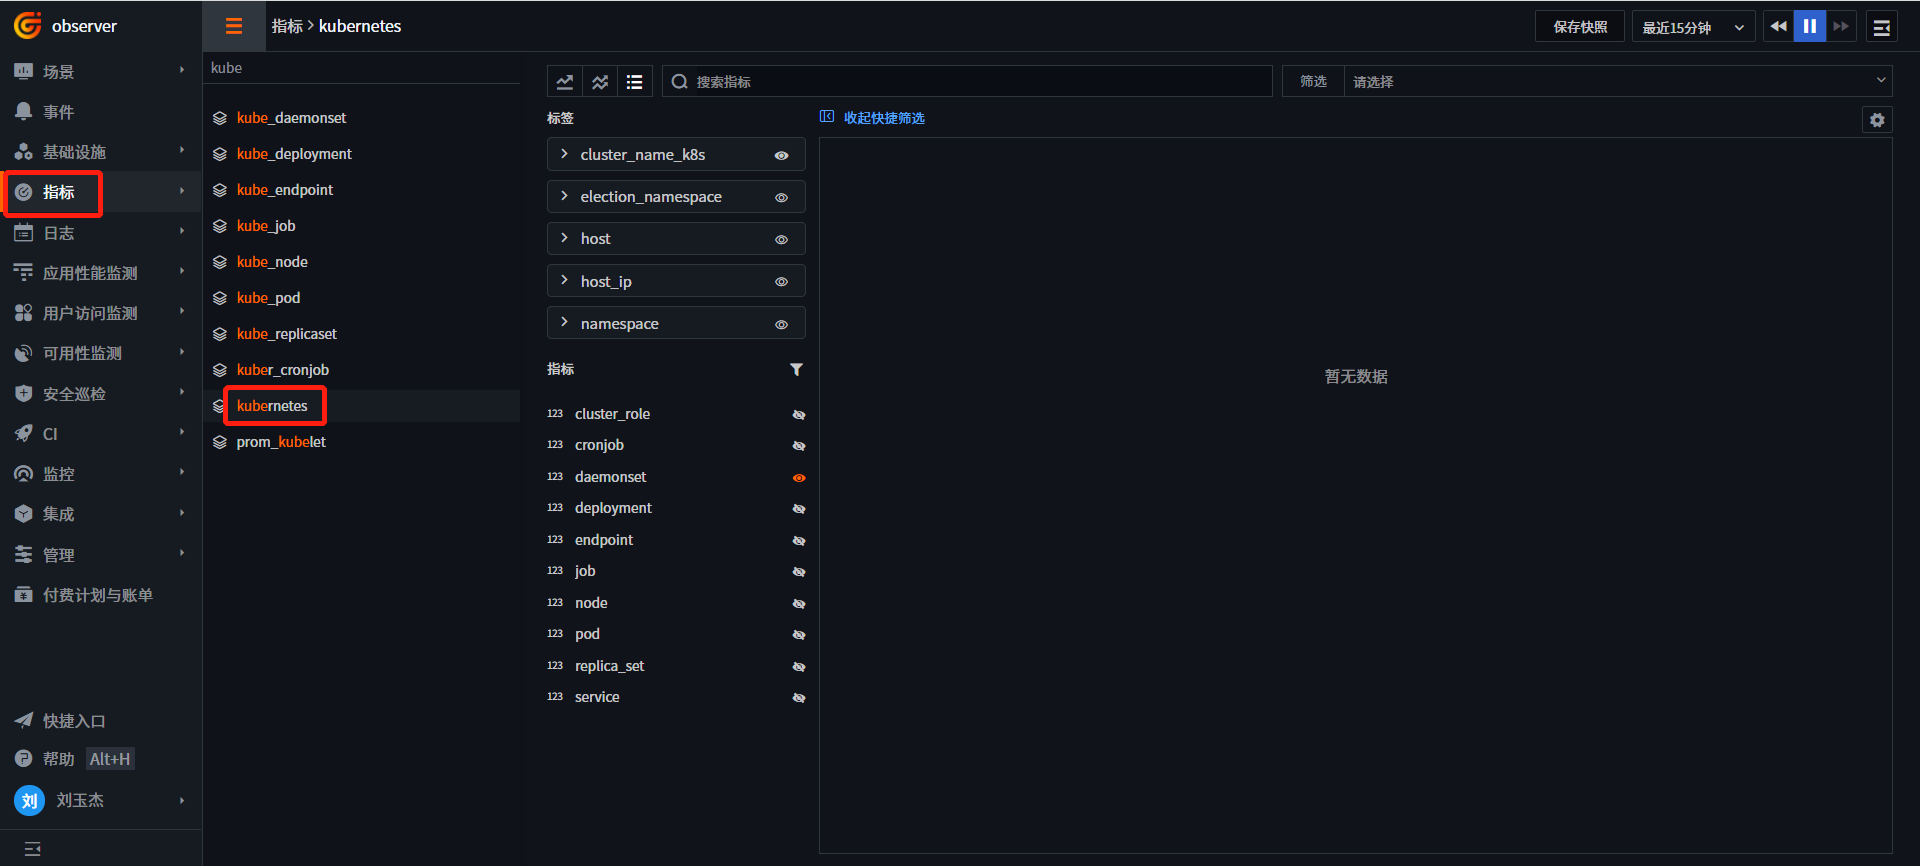The width and height of the screenshot is (1920, 866).
Task: Click the observer logo icon
Action: [x=27, y=25]
